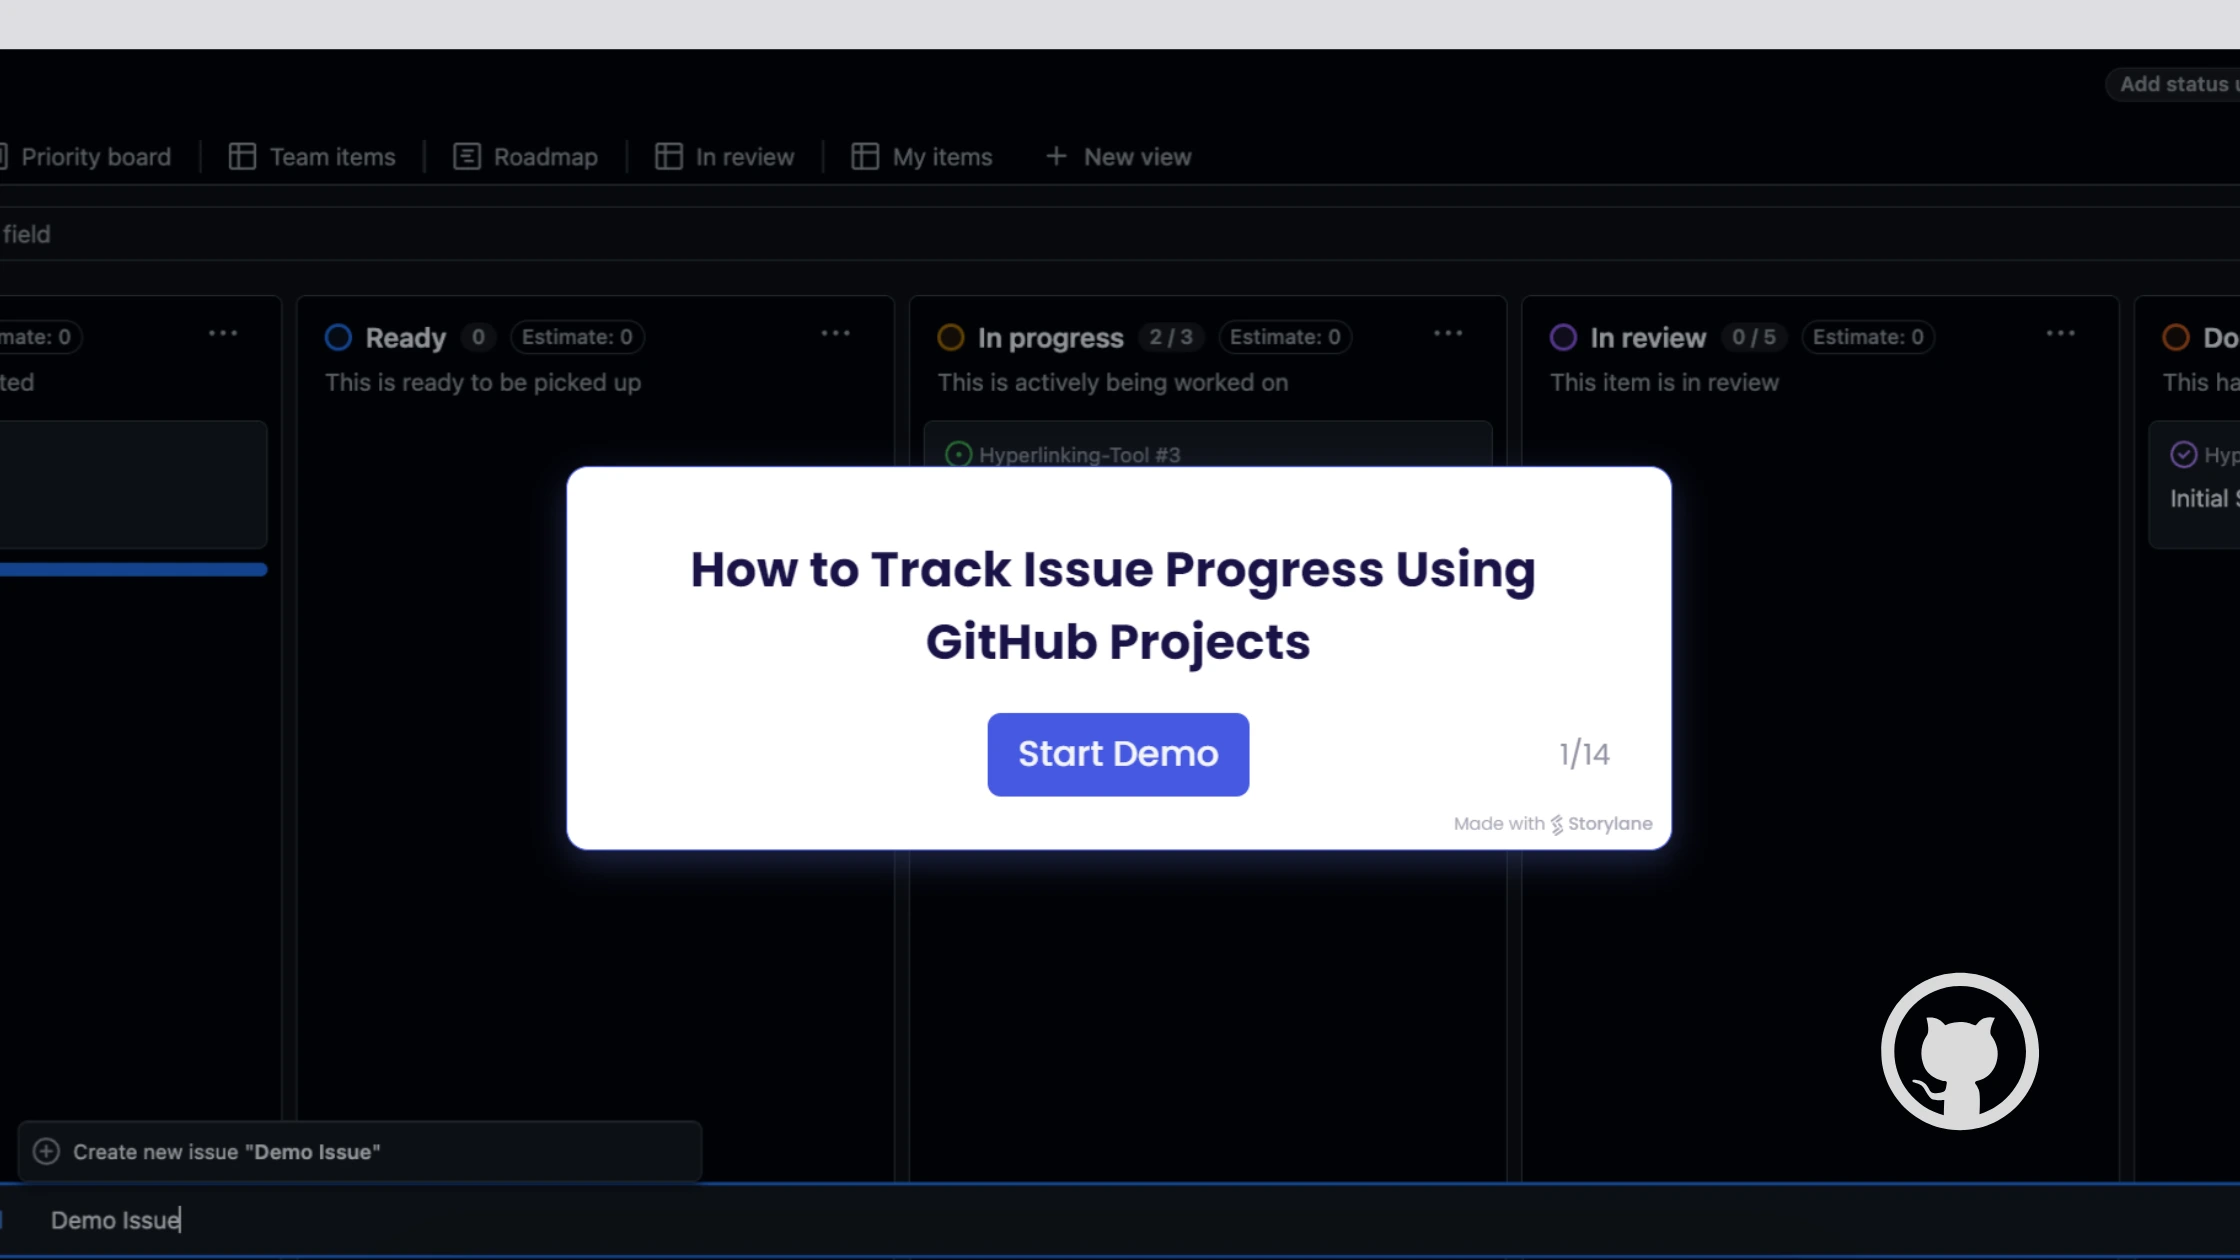2240x1260 pixels.
Task: Click the Roadmap view icon
Action: pyautogui.click(x=466, y=156)
